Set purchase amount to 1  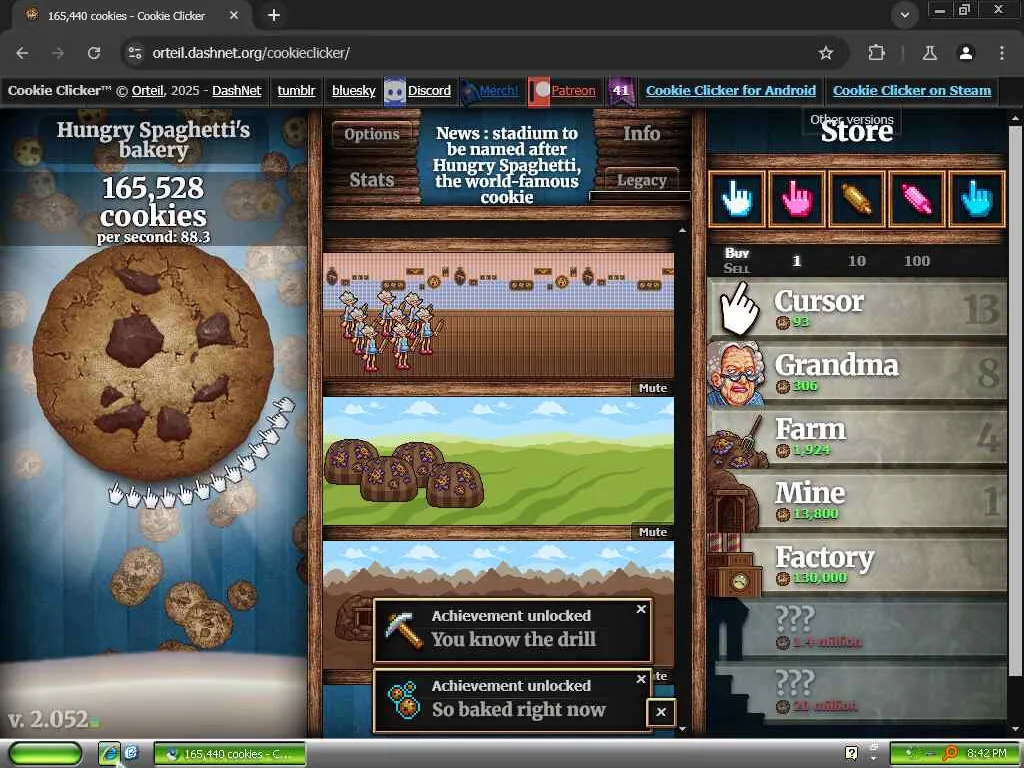coord(797,261)
